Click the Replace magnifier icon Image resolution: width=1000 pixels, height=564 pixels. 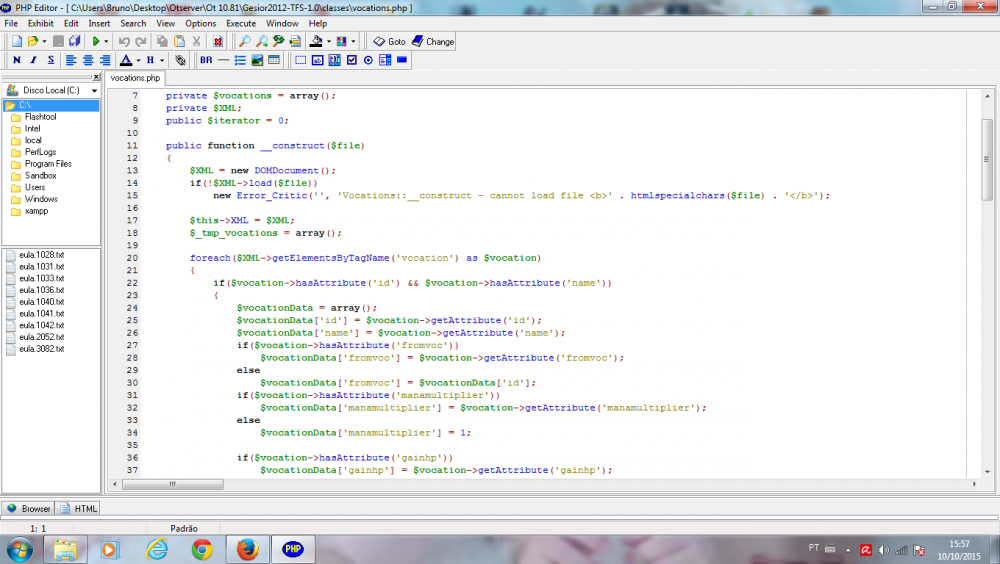(279, 41)
